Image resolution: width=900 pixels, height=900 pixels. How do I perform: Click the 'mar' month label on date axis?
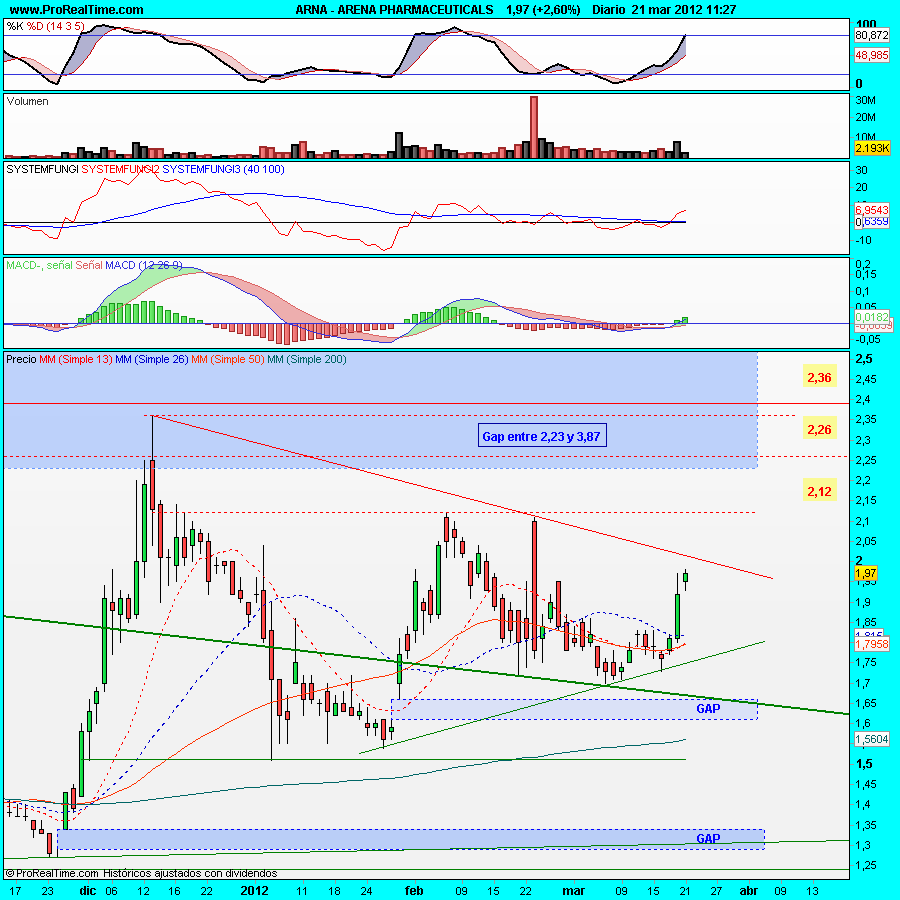(574, 890)
